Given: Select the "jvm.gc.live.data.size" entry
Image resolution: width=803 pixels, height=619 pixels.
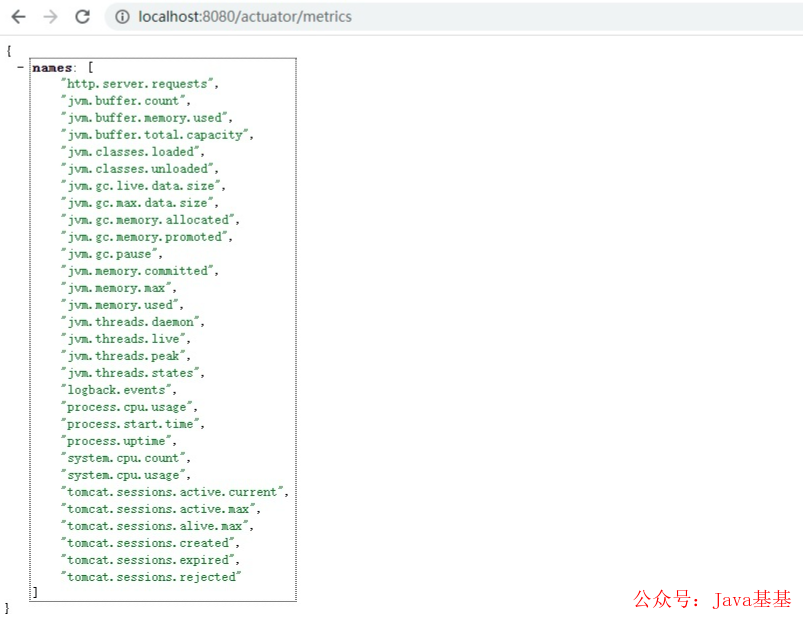Looking at the screenshot, I should click(x=141, y=186).
